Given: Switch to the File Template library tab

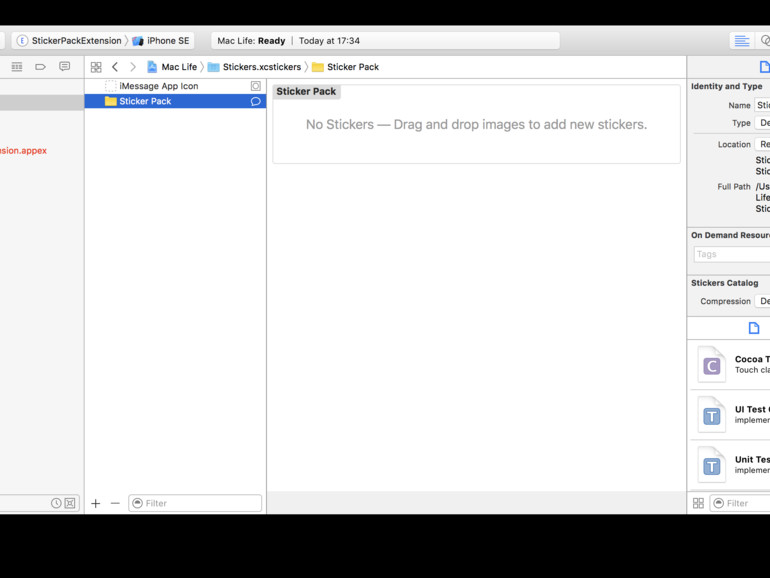Looking at the screenshot, I should (754, 328).
